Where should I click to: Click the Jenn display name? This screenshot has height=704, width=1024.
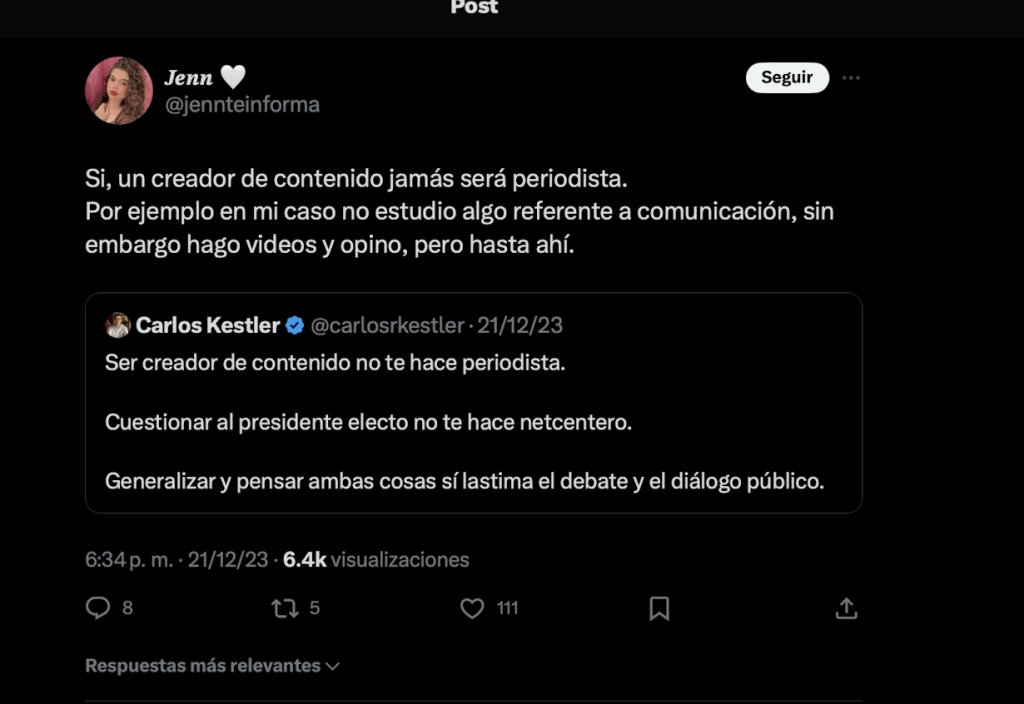[189, 78]
